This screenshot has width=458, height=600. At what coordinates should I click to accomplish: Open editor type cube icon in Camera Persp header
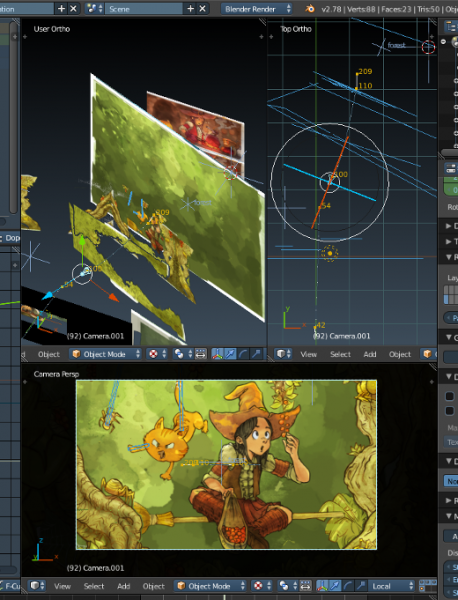tap(37, 586)
